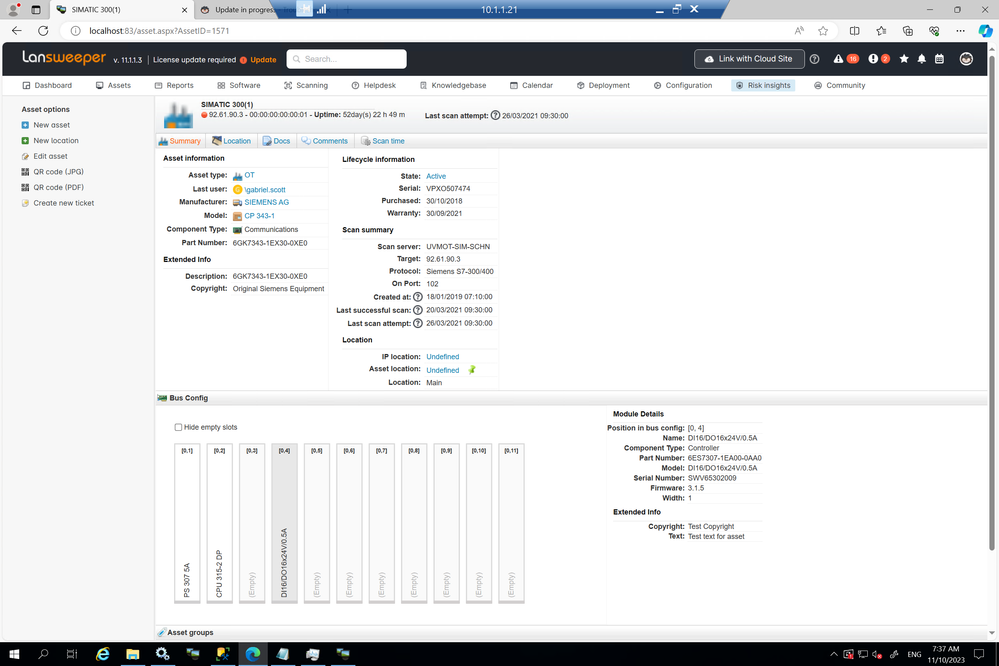
Task: Open Knowledgebase menu
Action: (452, 85)
